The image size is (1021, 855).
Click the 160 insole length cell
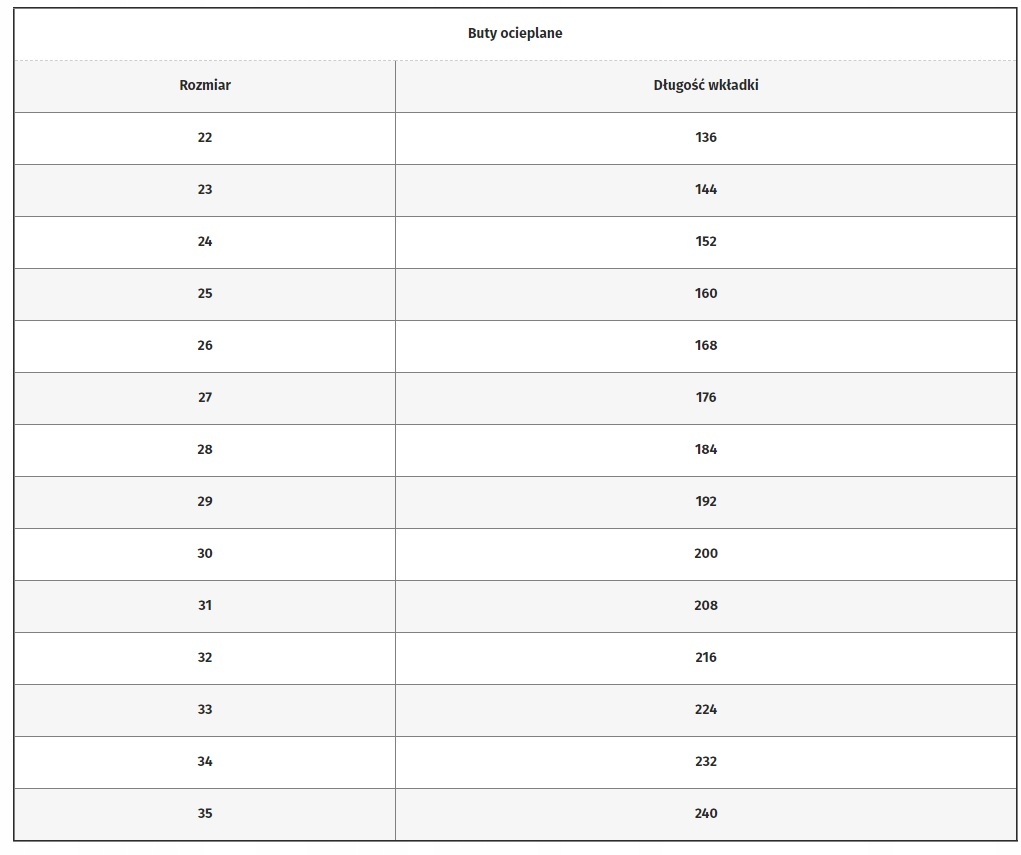point(706,293)
